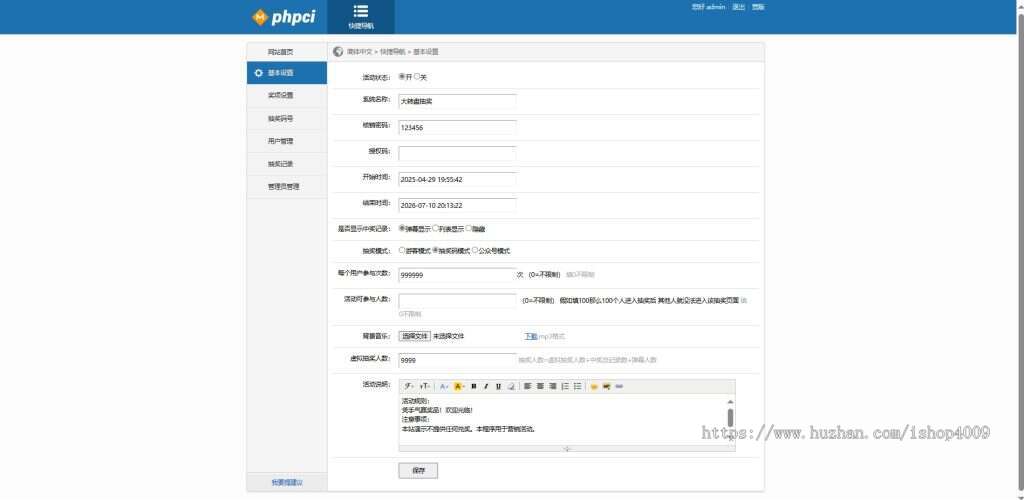
Task: Open the font family dropdown in editor
Action: tap(409, 386)
